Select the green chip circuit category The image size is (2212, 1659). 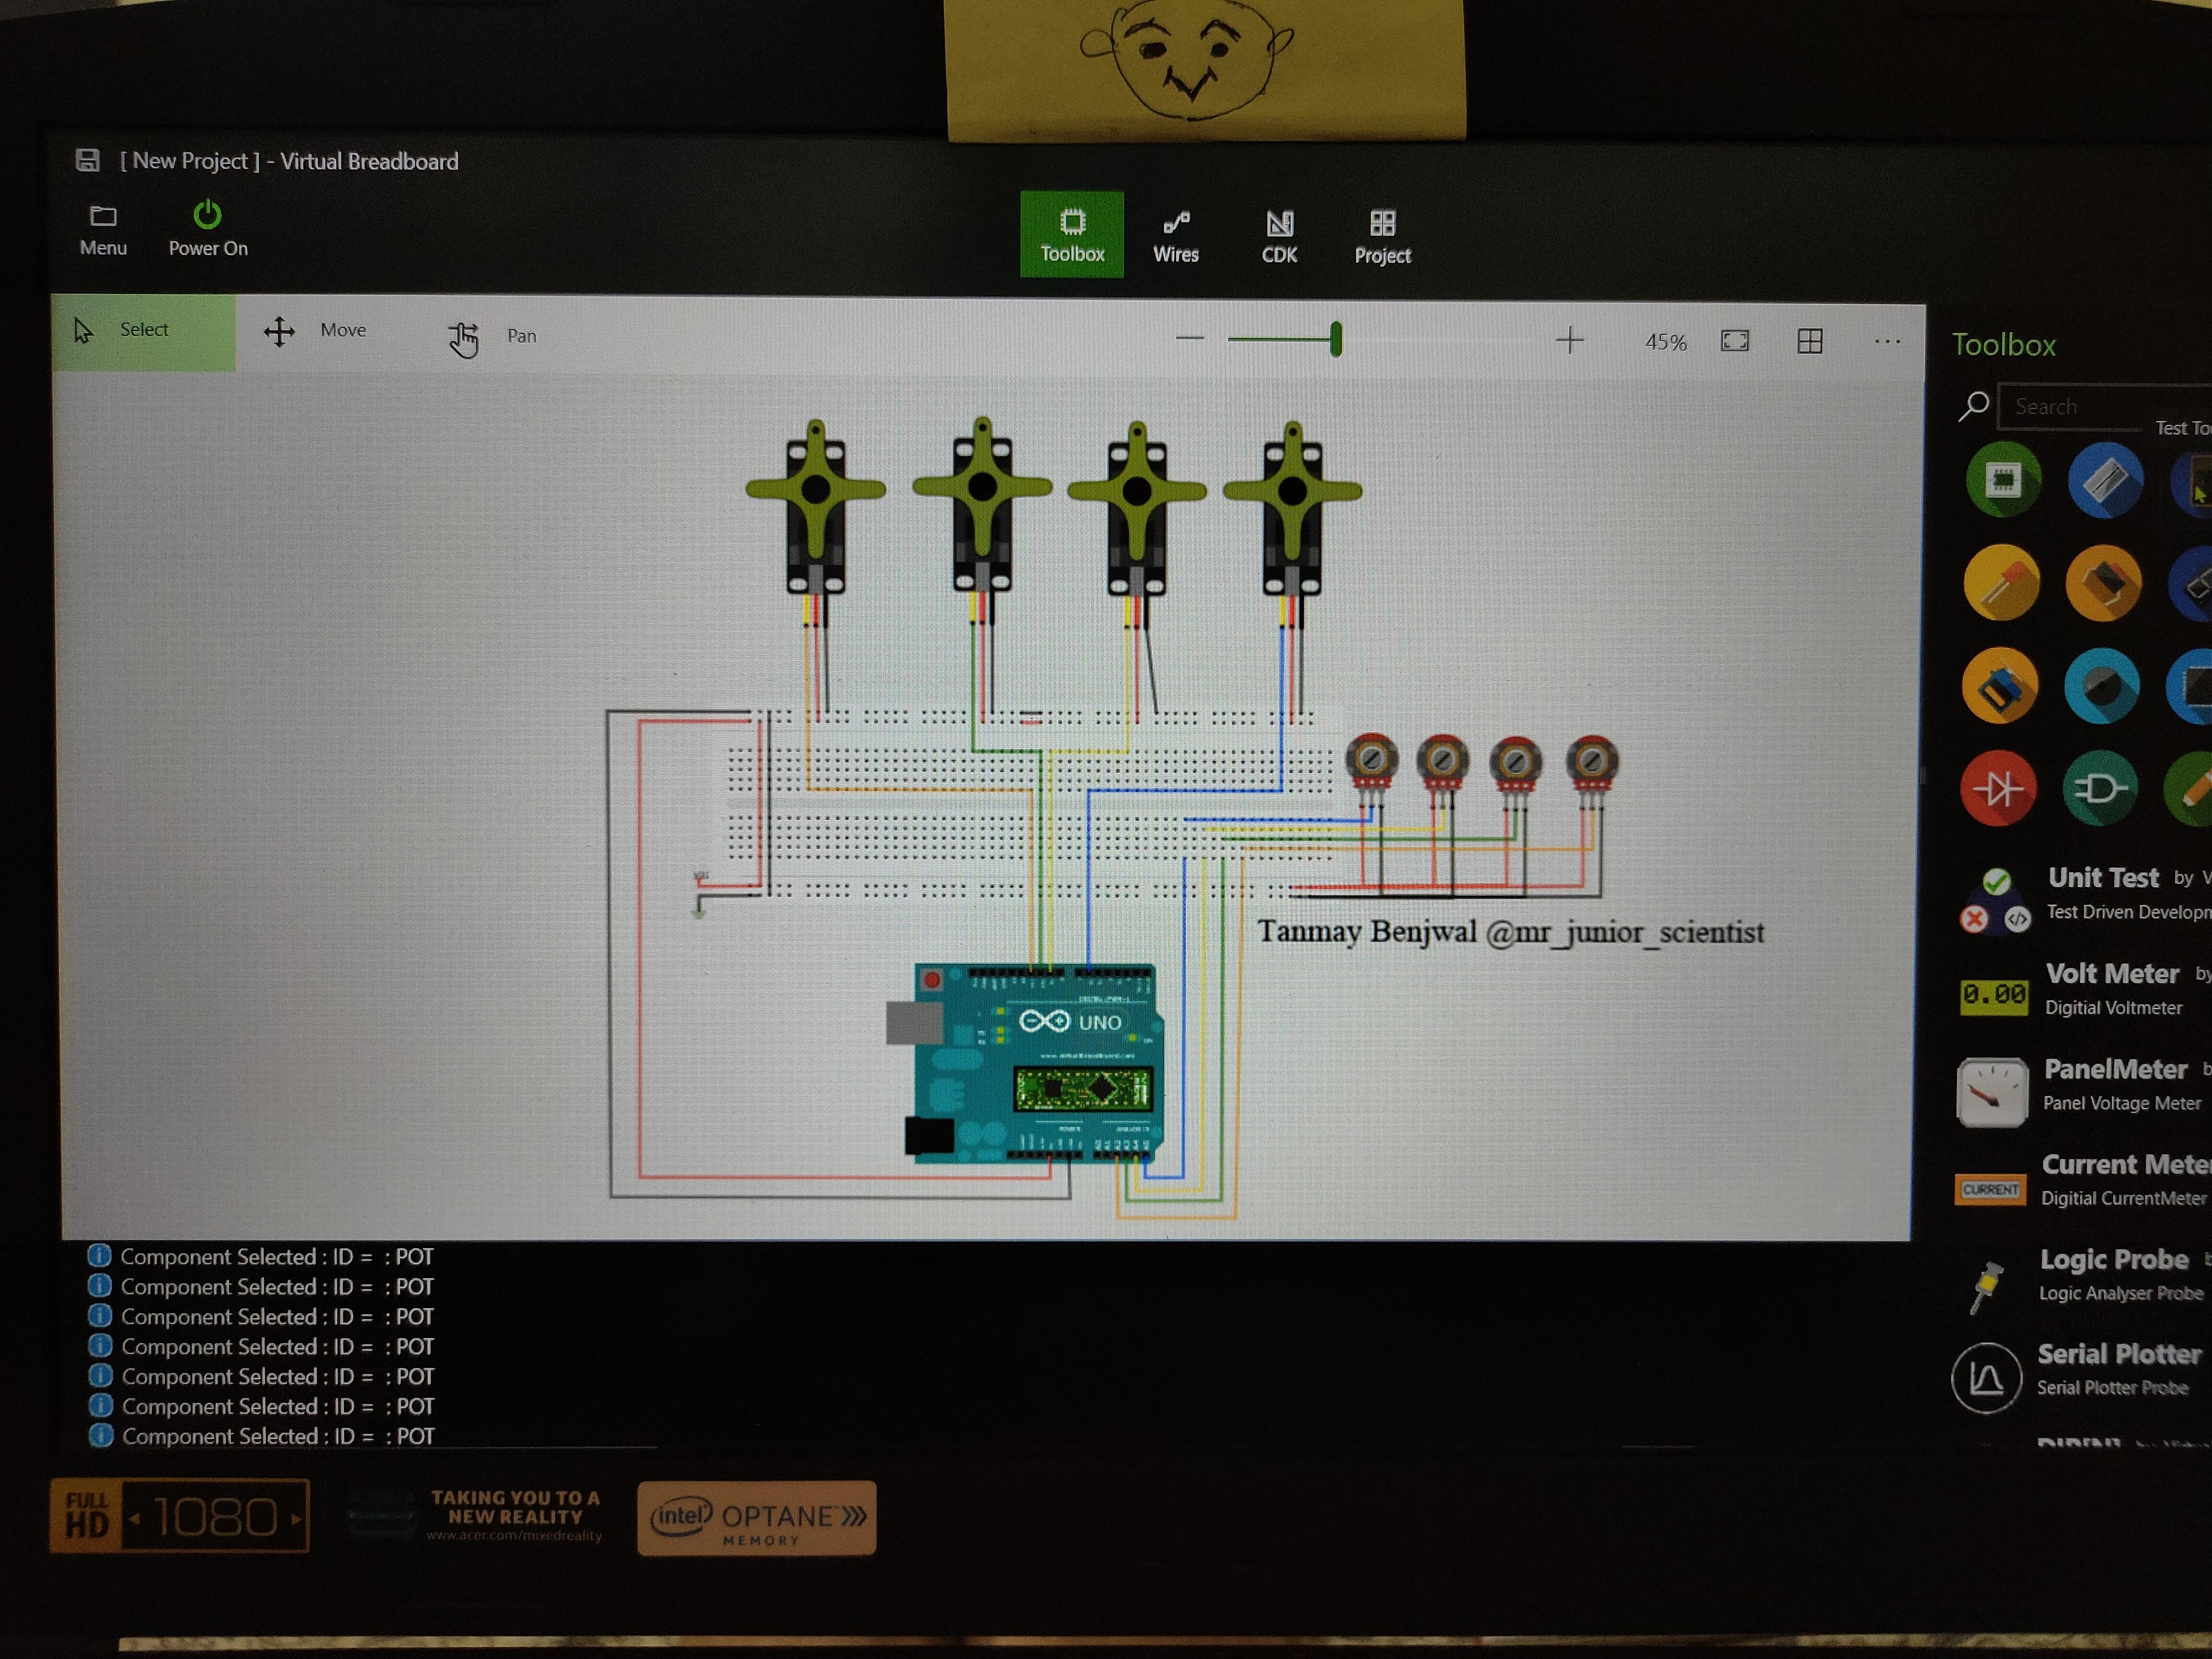click(x=2003, y=480)
